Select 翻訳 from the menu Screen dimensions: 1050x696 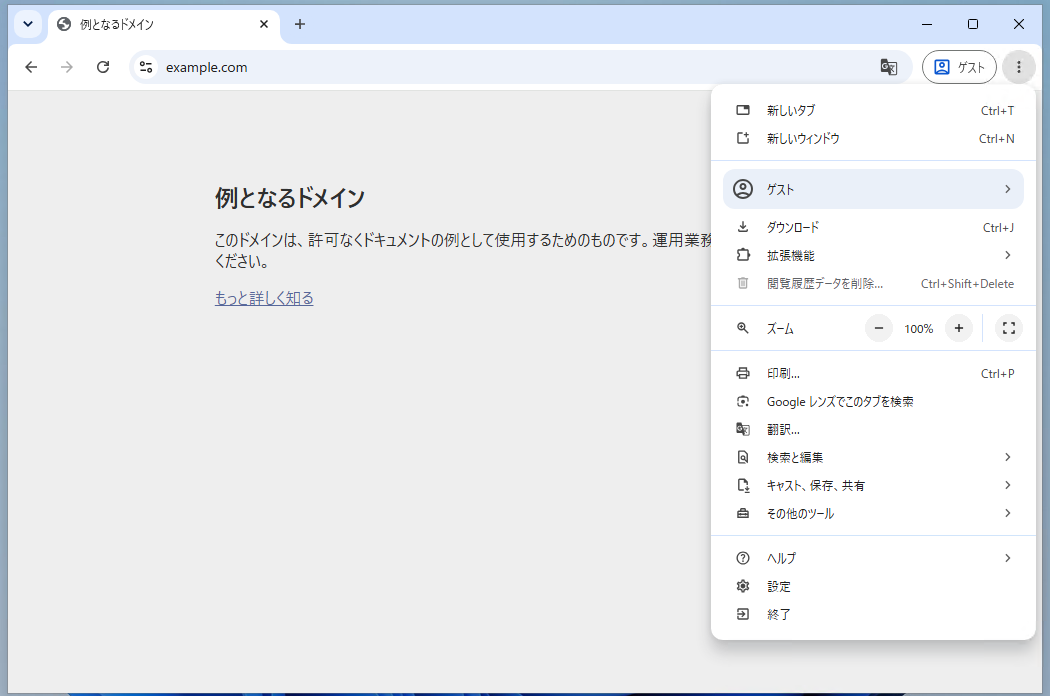coord(873,429)
